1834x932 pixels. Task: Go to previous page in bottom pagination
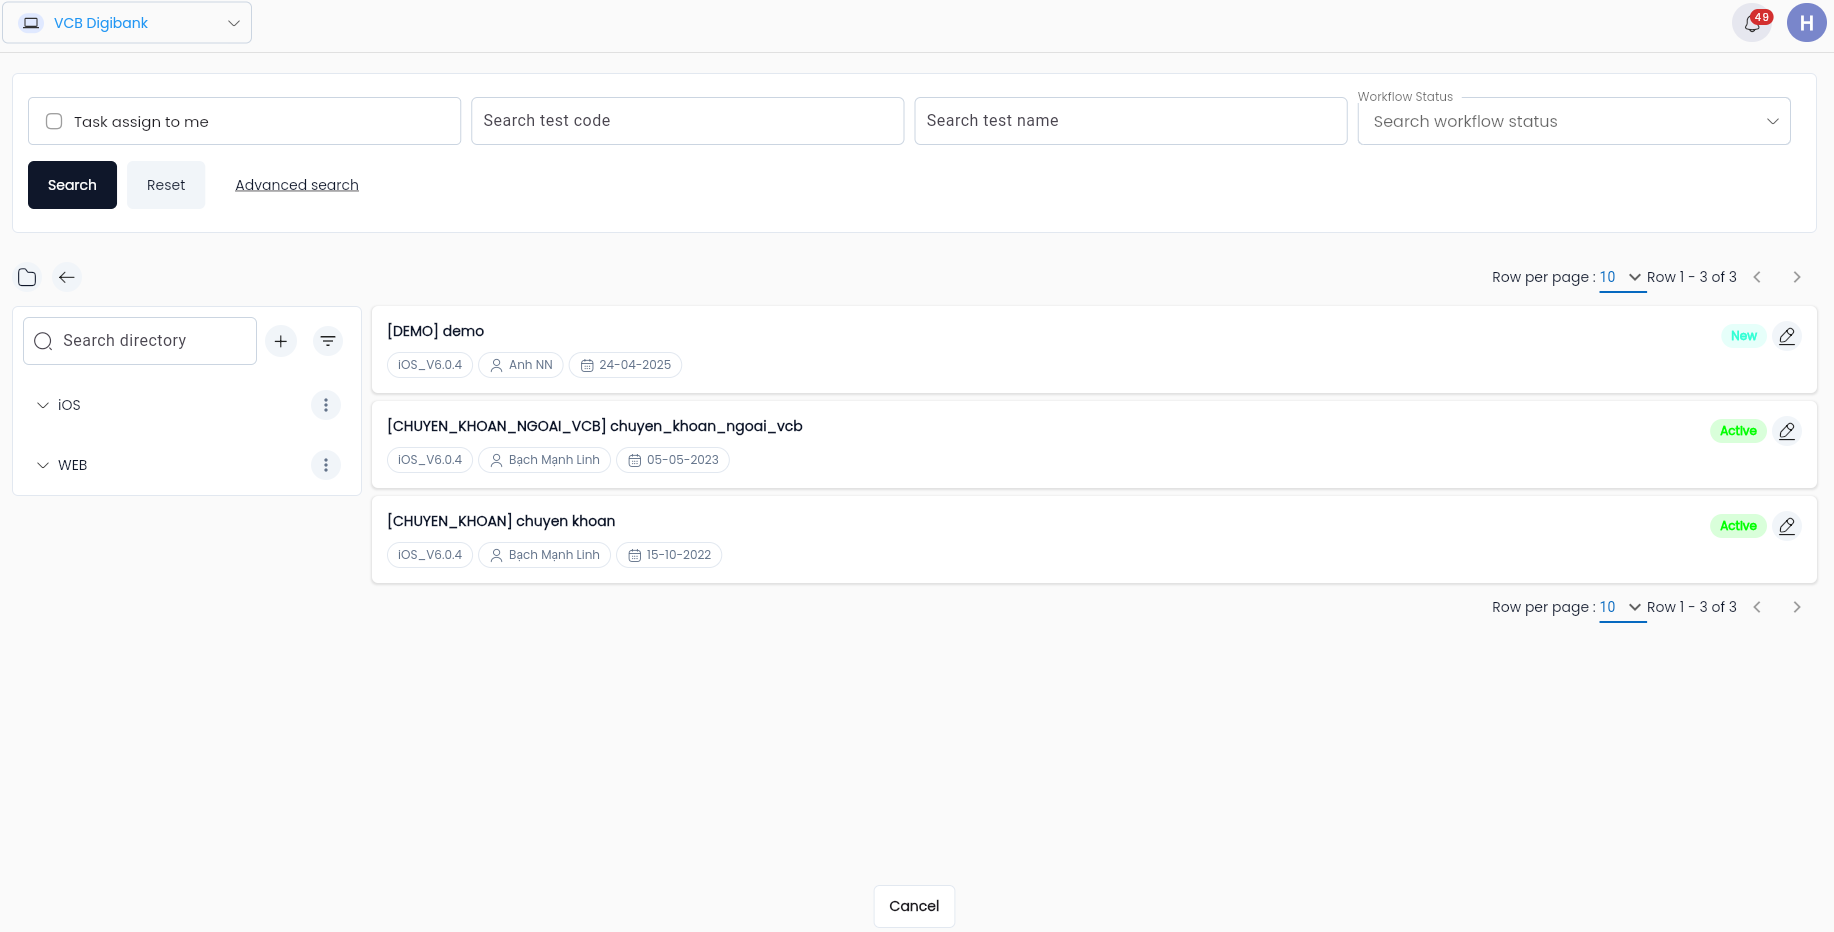point(1757,607)
